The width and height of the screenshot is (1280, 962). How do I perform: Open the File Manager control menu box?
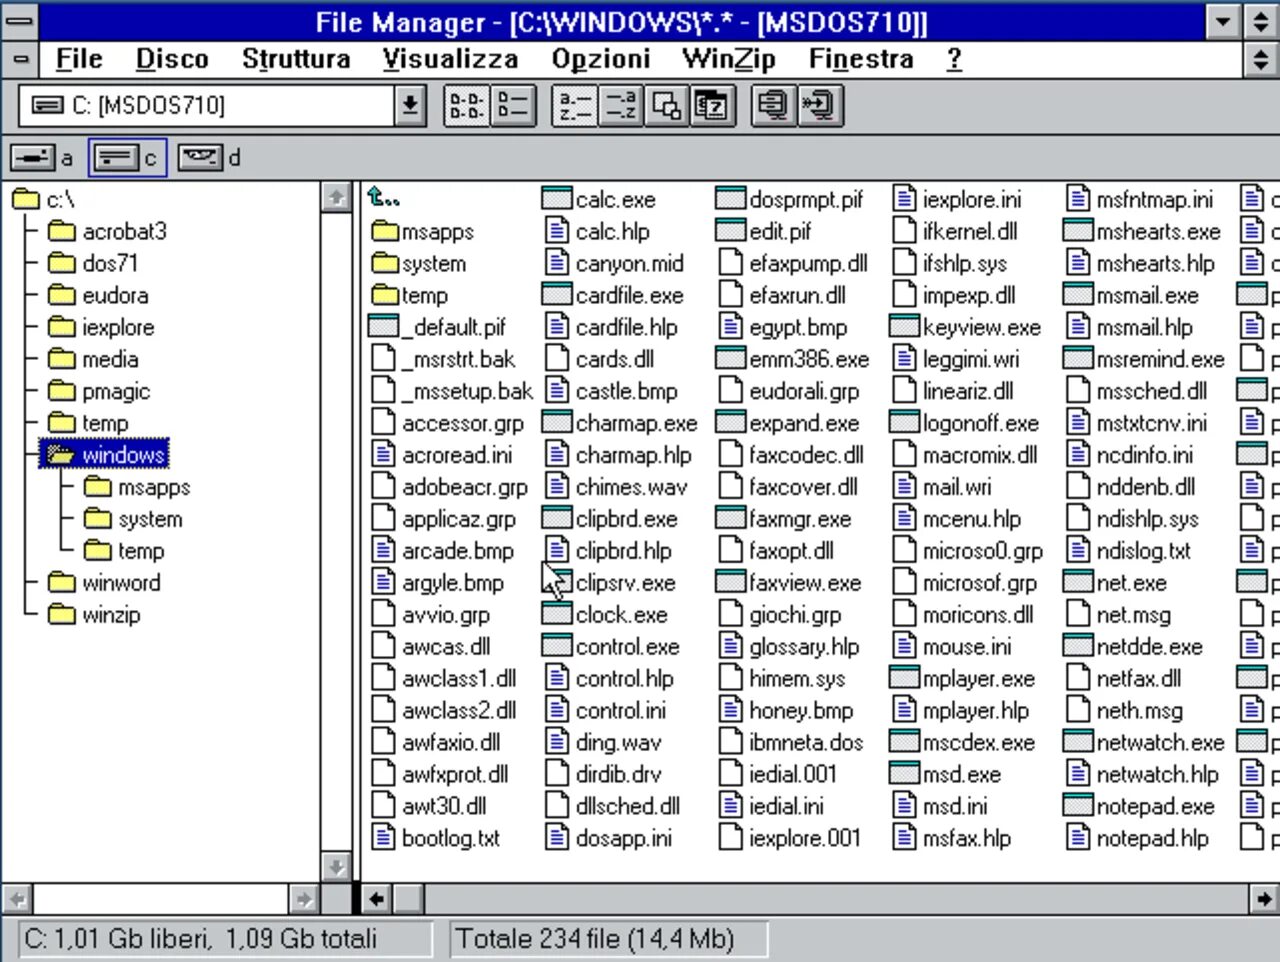[20, 21]
